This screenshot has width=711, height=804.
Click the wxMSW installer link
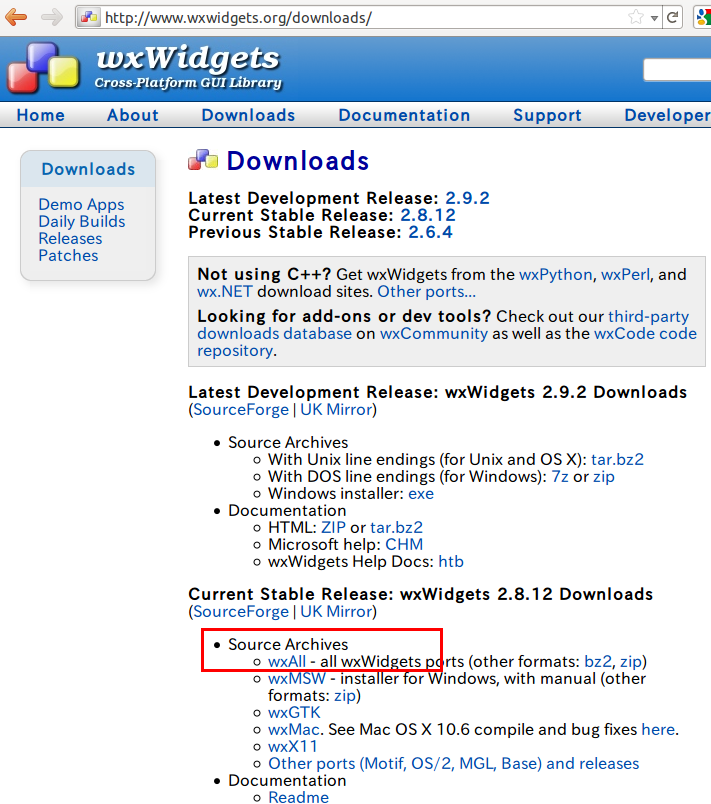click(296, 678)
